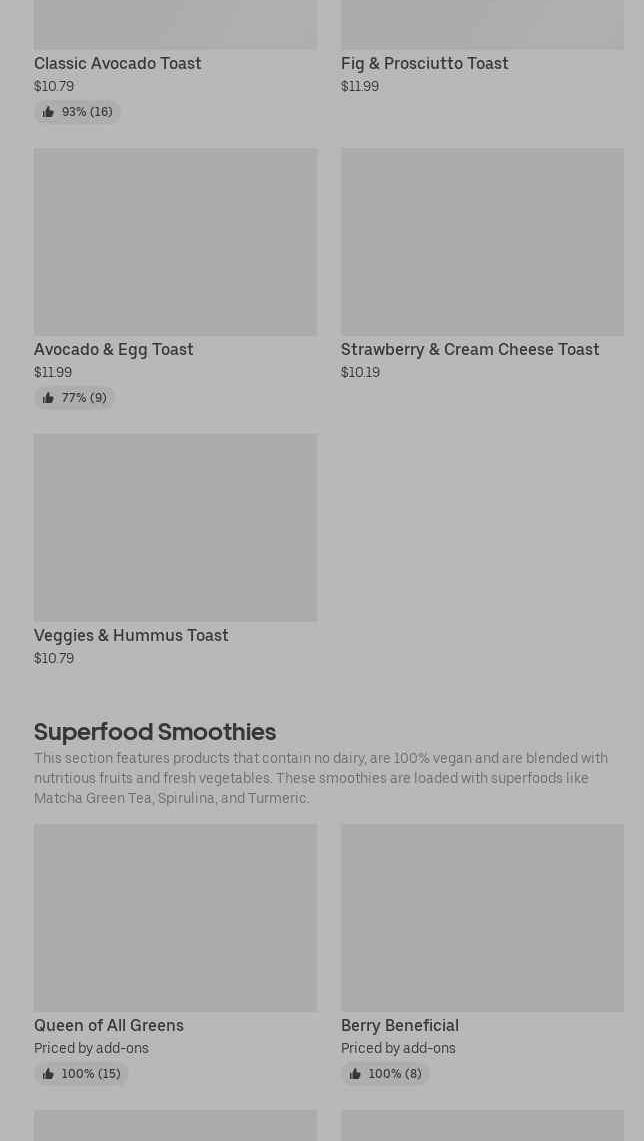Open the Avocado & Egg Toast photo
This screenshot has width=644, height=1141.
click(175, 242)
